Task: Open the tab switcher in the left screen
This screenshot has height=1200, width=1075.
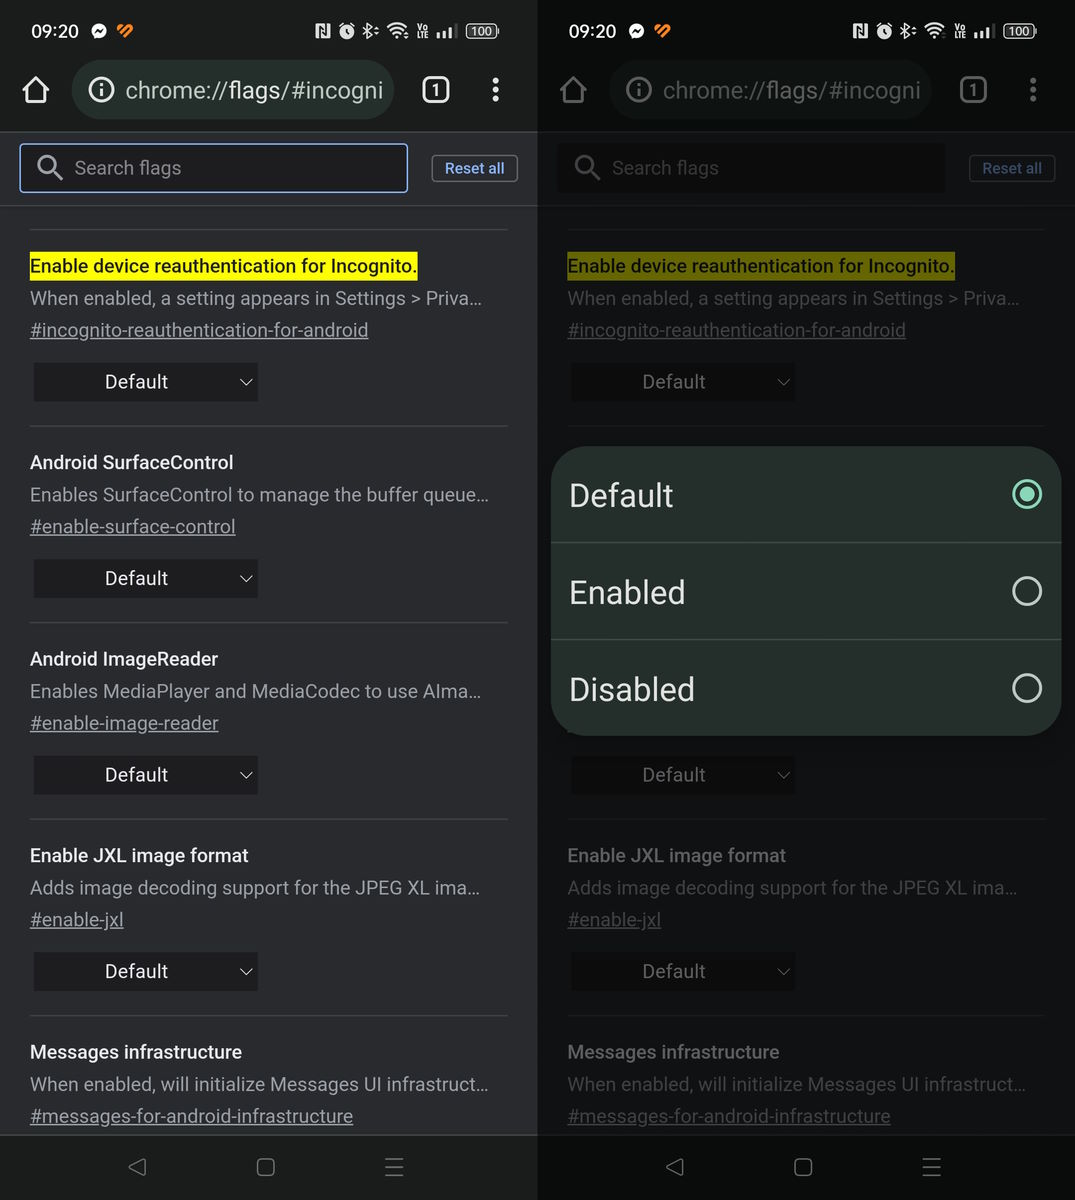Action: [435, 90]
